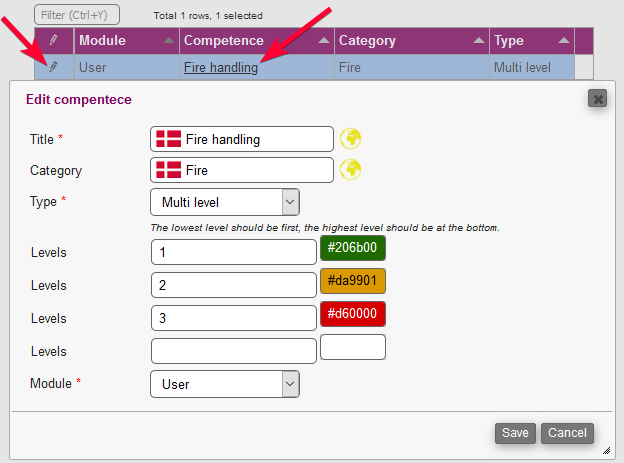The height and width of the screenshot is (463, 624).
Task: Close the Edit competence dialog
Action: (597, 98)
